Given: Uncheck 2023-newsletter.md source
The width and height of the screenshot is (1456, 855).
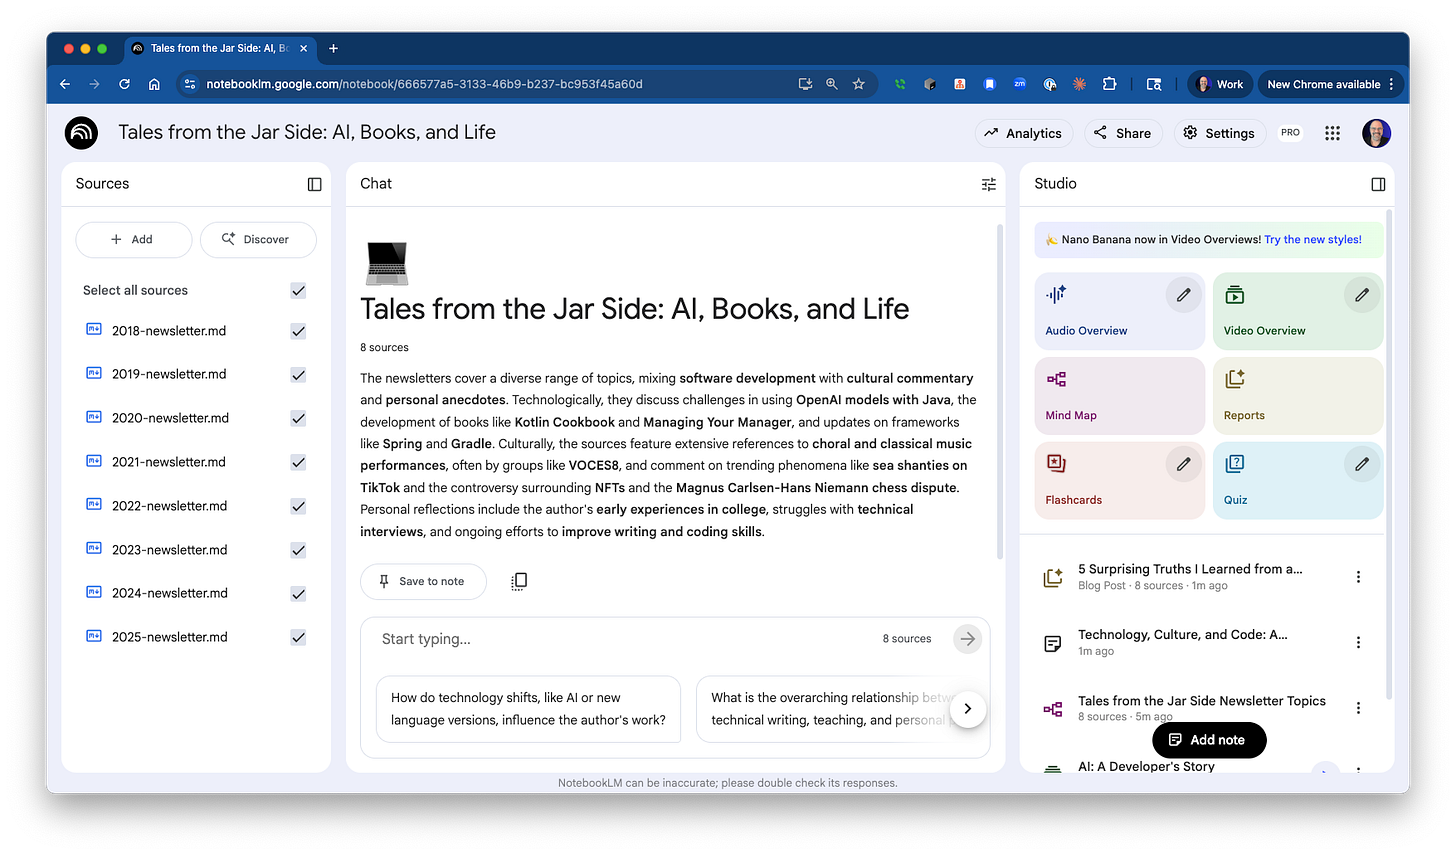Looking at the screenshot, I should tap(298, 550).
